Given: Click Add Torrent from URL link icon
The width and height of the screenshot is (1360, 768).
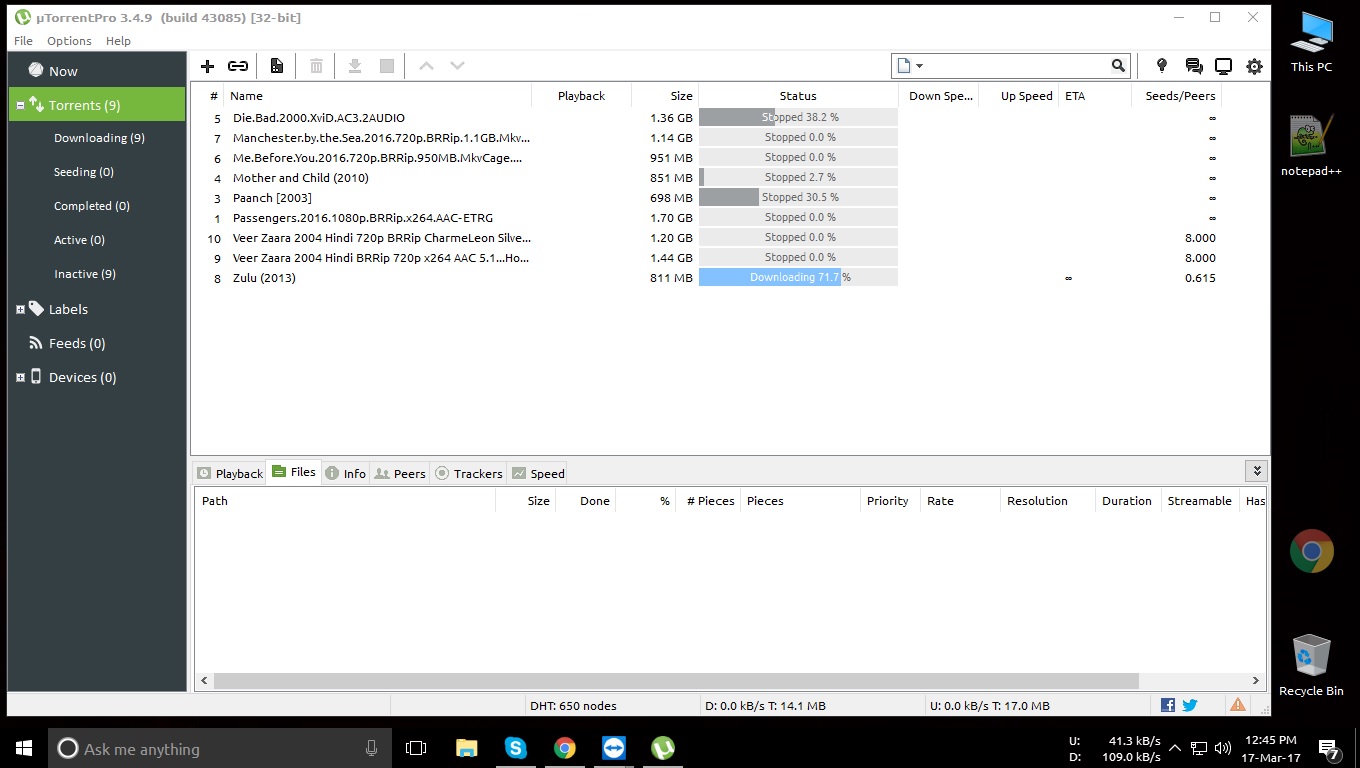Looking at the screenshot, I should [x=238, y=66].
